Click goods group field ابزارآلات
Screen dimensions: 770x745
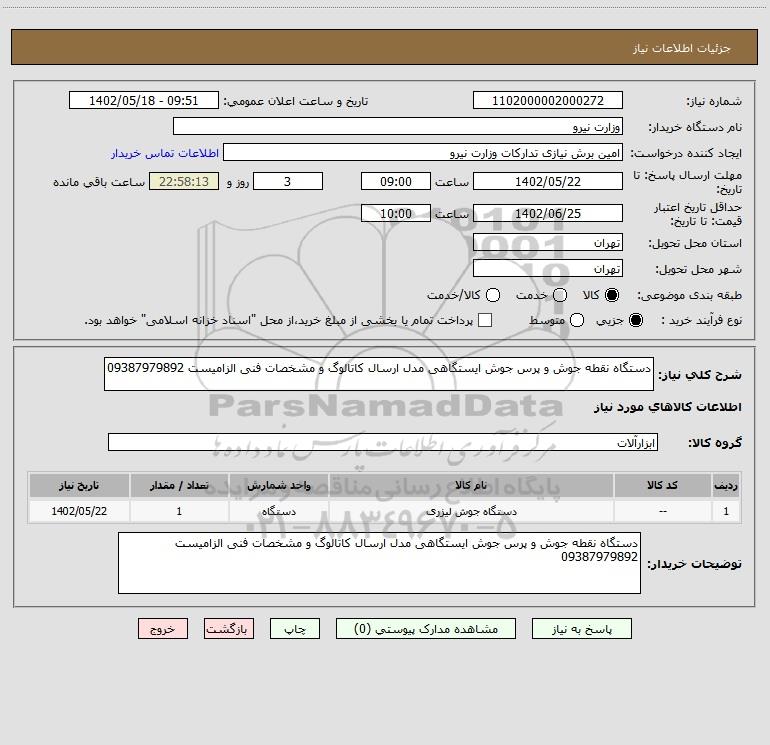pyautogui.click(x=383, y=442)
